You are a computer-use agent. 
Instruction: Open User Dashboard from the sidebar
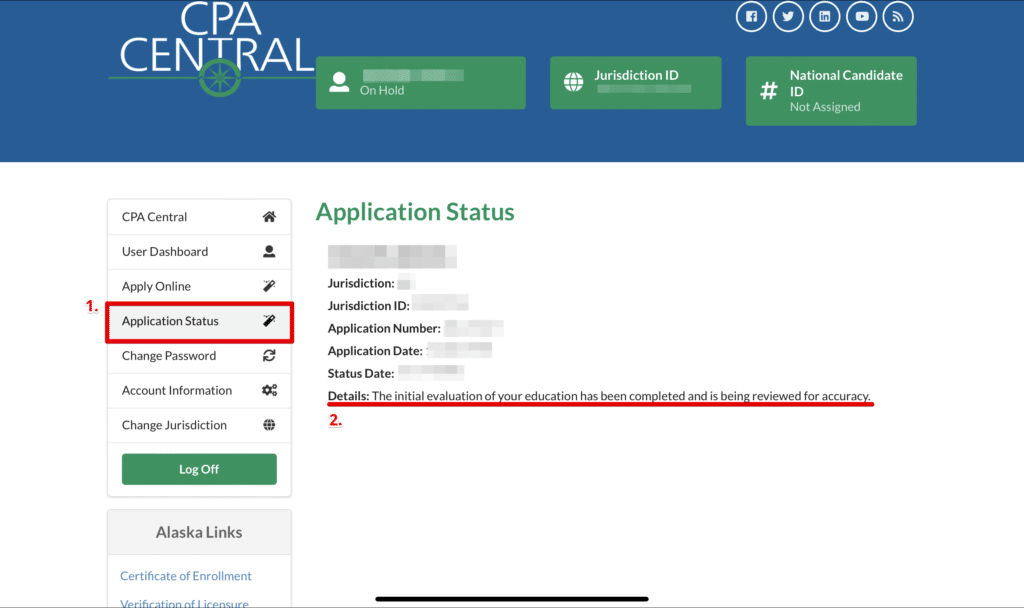click(x=199, y=251)
